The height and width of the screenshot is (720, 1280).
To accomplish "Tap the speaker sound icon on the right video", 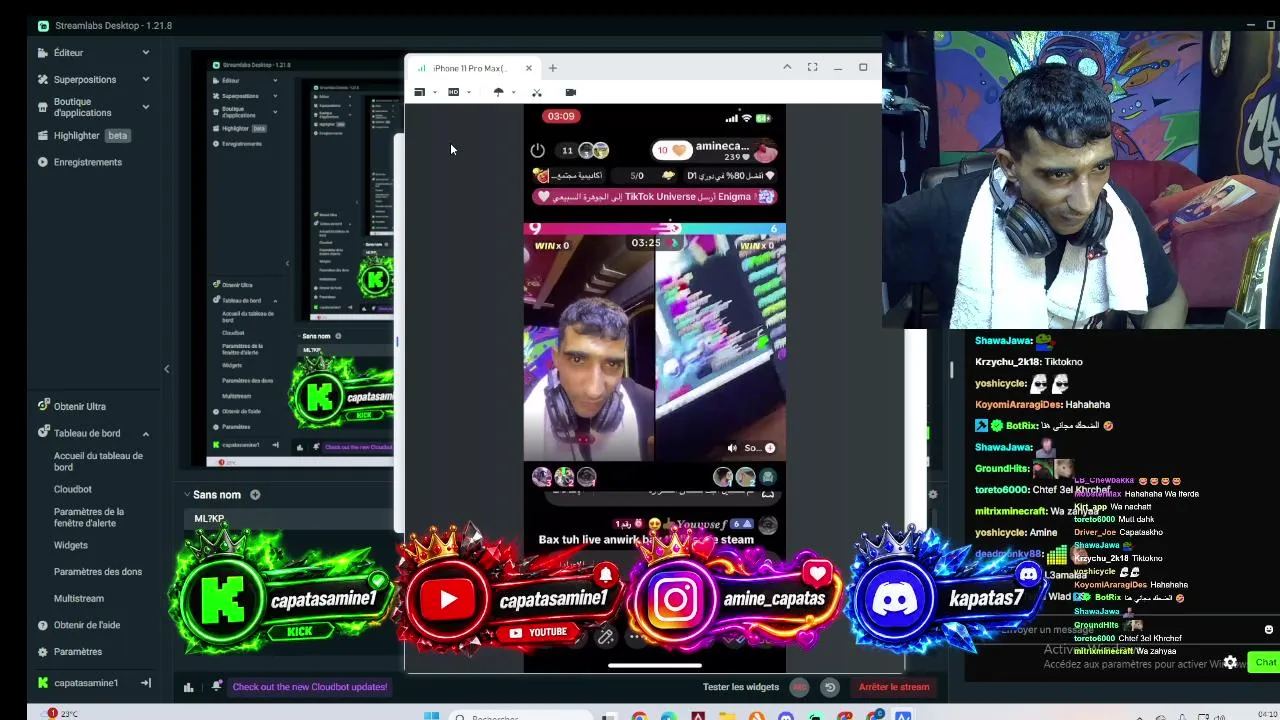I will [x=732, y=448].
